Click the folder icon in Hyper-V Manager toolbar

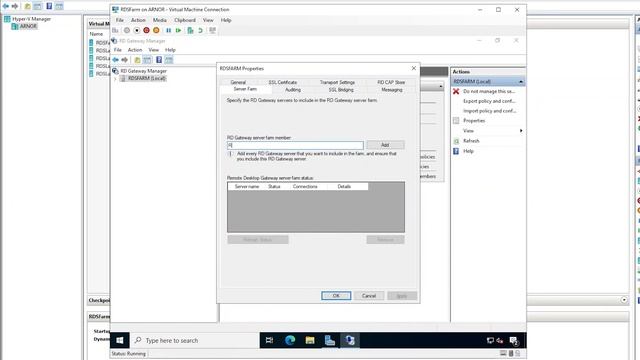point(28,6)
